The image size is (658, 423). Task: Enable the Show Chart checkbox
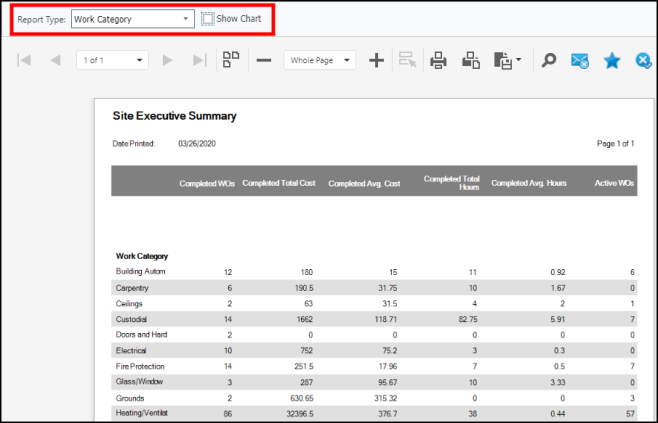pyautogui.click(x=208, y=19)
